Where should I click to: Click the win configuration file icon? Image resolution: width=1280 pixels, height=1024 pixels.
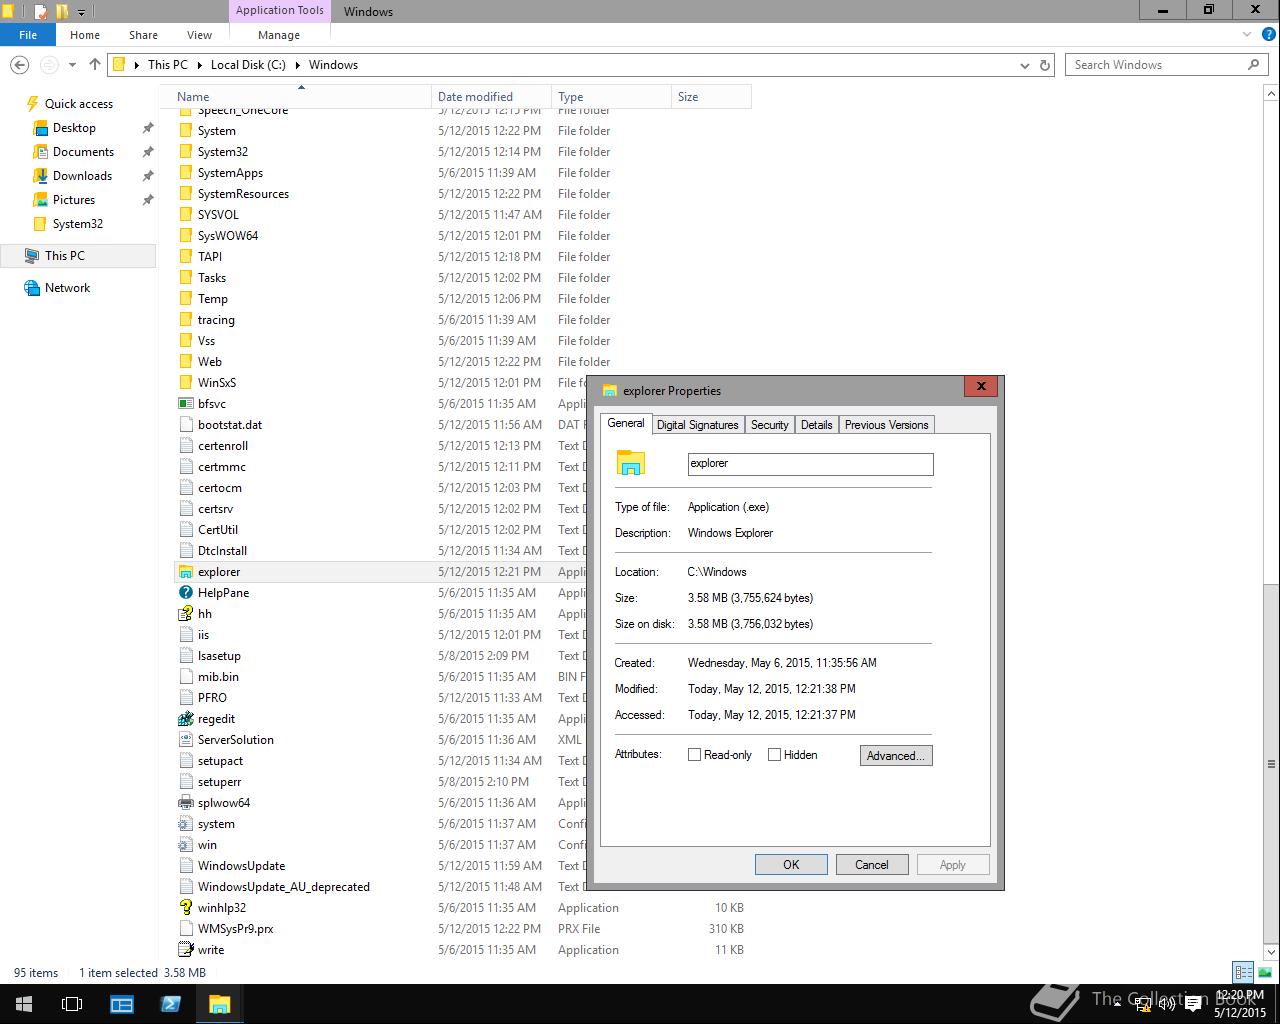coord(185,845)
